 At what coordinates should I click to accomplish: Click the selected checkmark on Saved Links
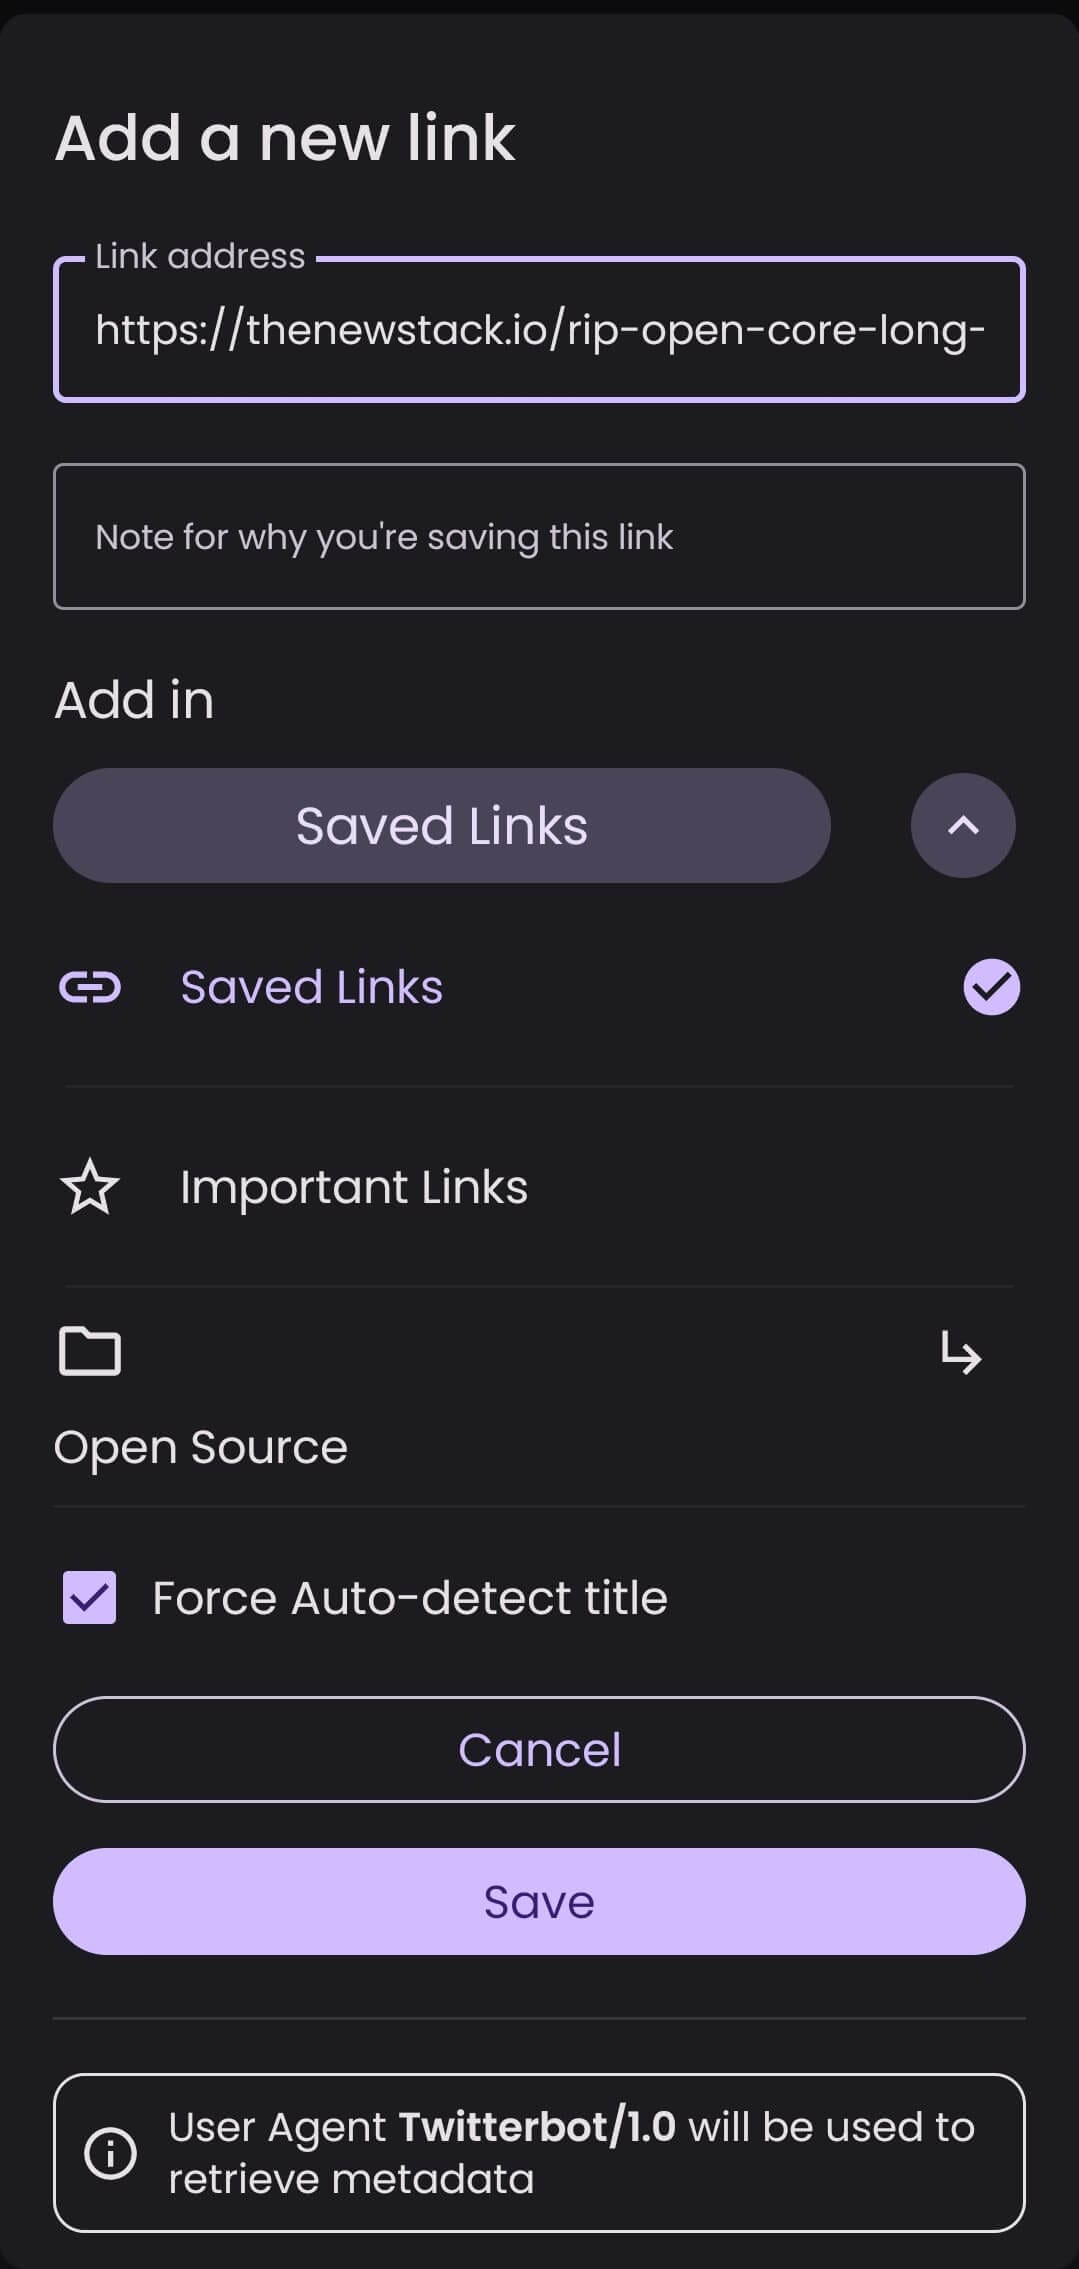(x=991, y=987)
